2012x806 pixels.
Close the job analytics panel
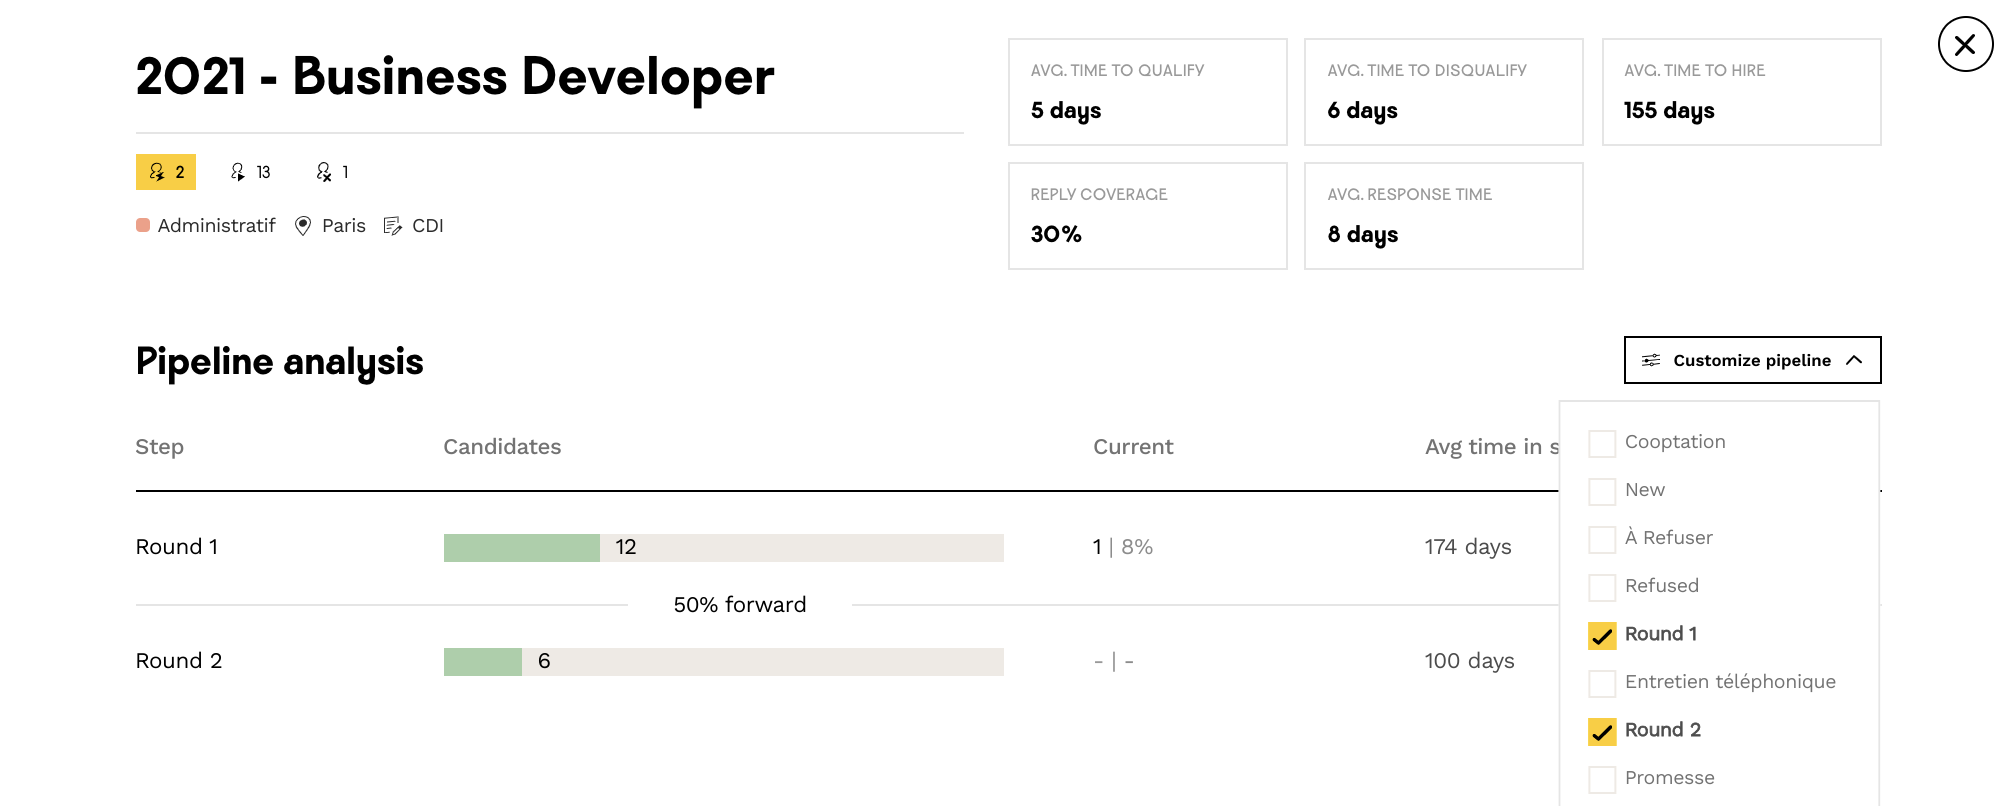click(1965, 45)
